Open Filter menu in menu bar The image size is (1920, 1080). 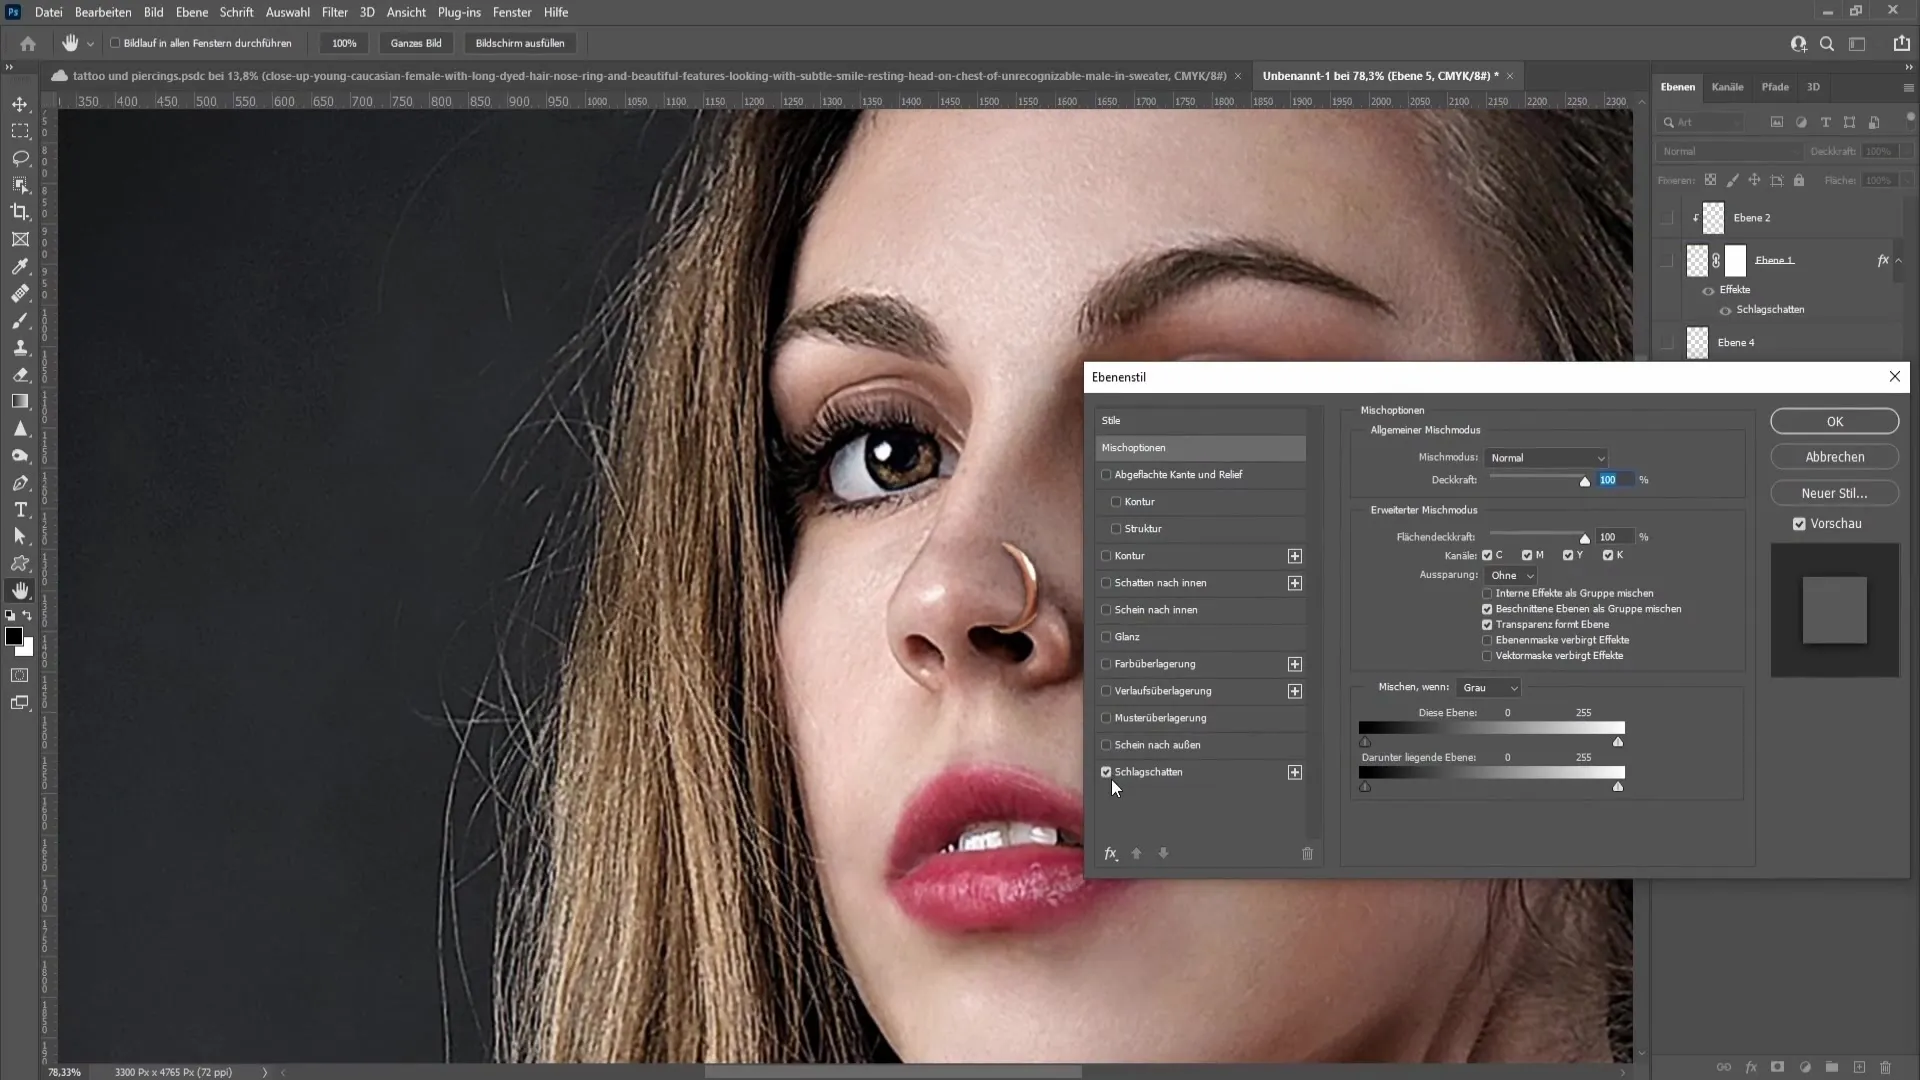pyautogui.click(x=334, y=12)
